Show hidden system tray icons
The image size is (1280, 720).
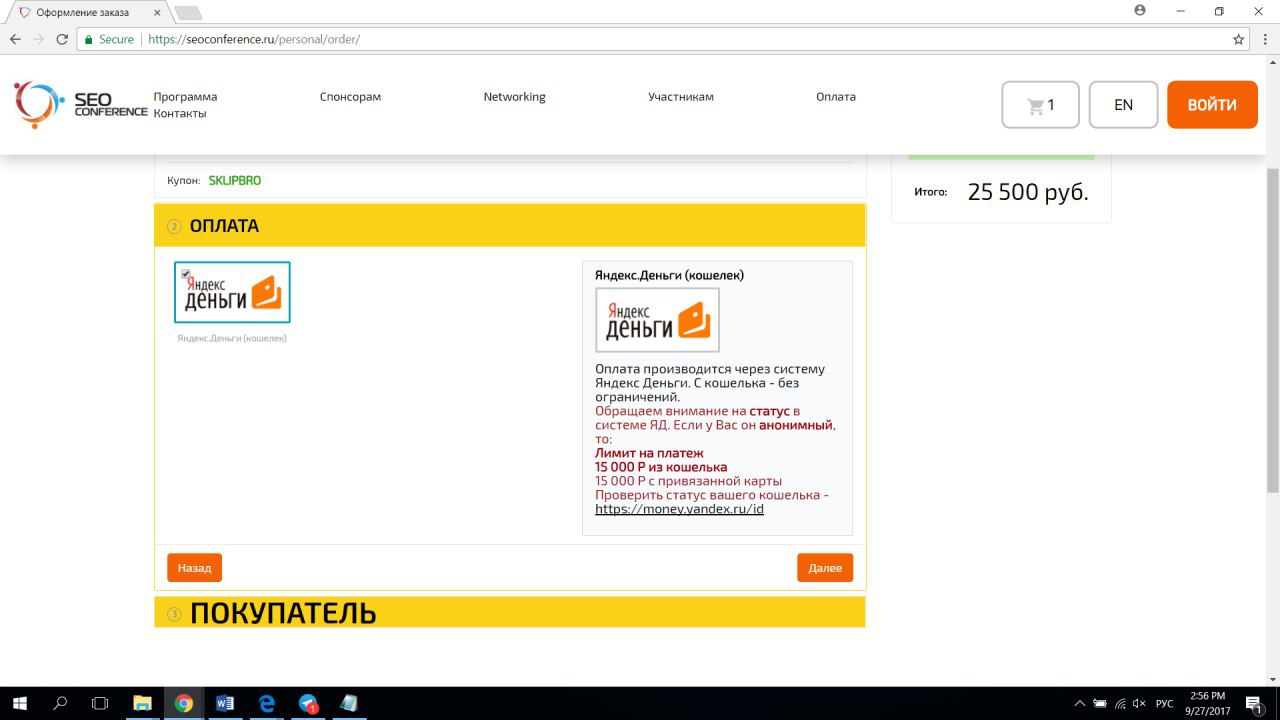tap(1079, 704)
